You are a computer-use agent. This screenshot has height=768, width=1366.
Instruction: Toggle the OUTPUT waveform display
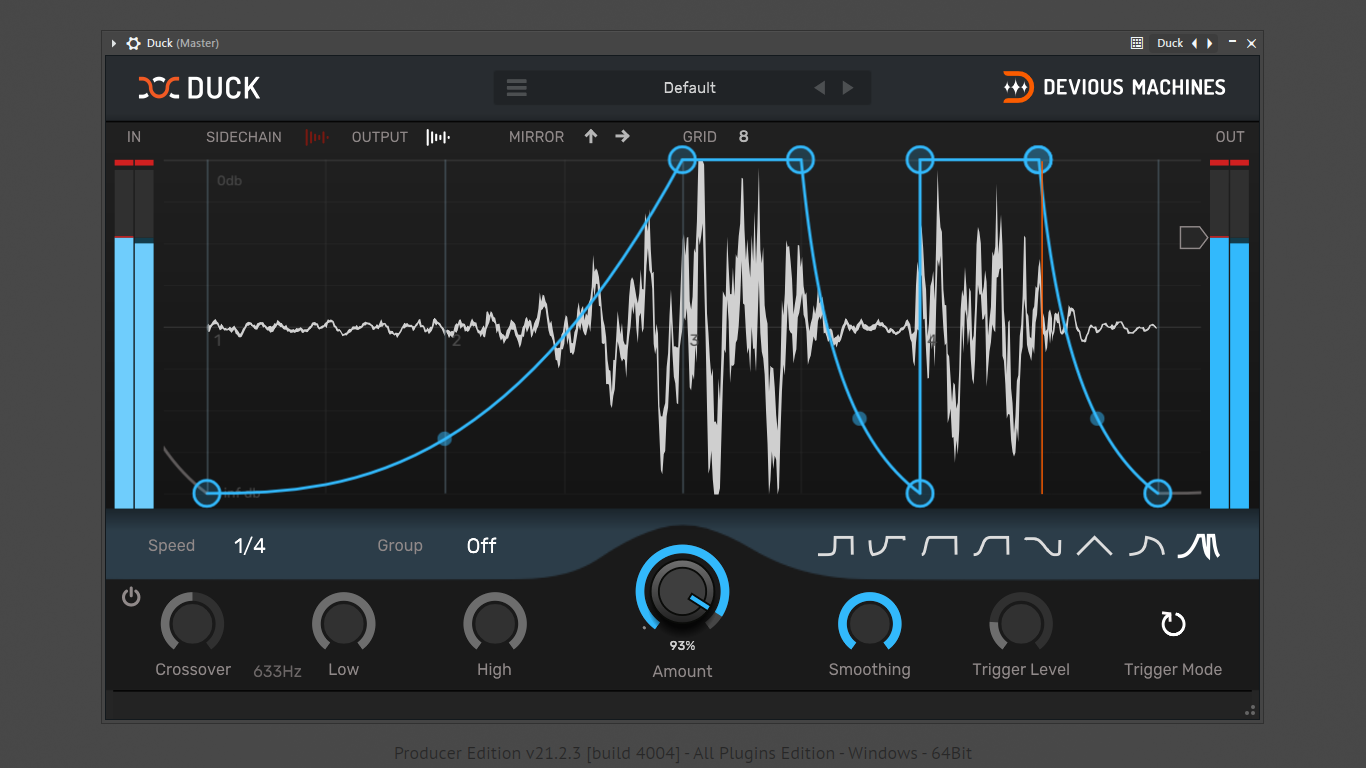click(x=438, y=137)
